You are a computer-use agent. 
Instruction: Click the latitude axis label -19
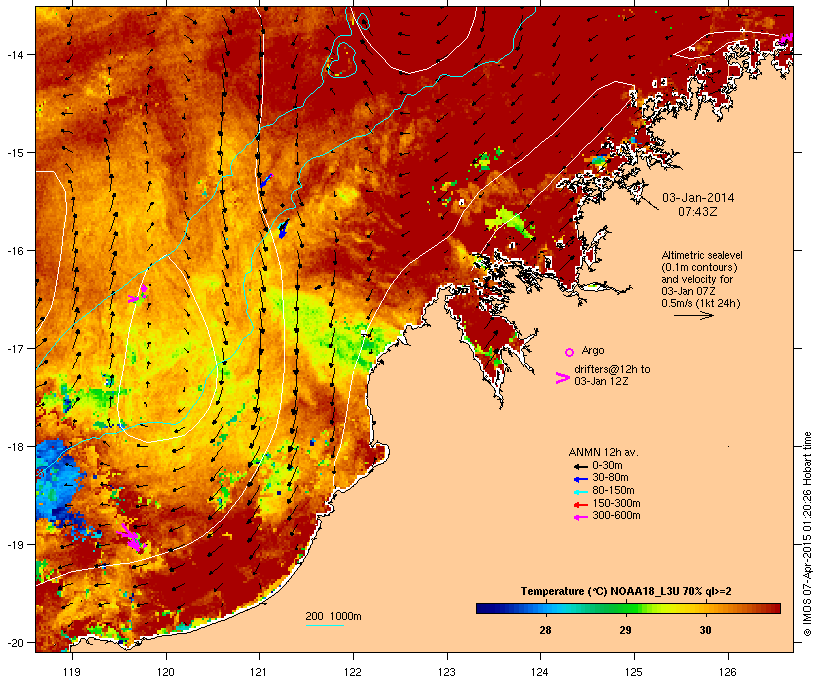(14, 545)
